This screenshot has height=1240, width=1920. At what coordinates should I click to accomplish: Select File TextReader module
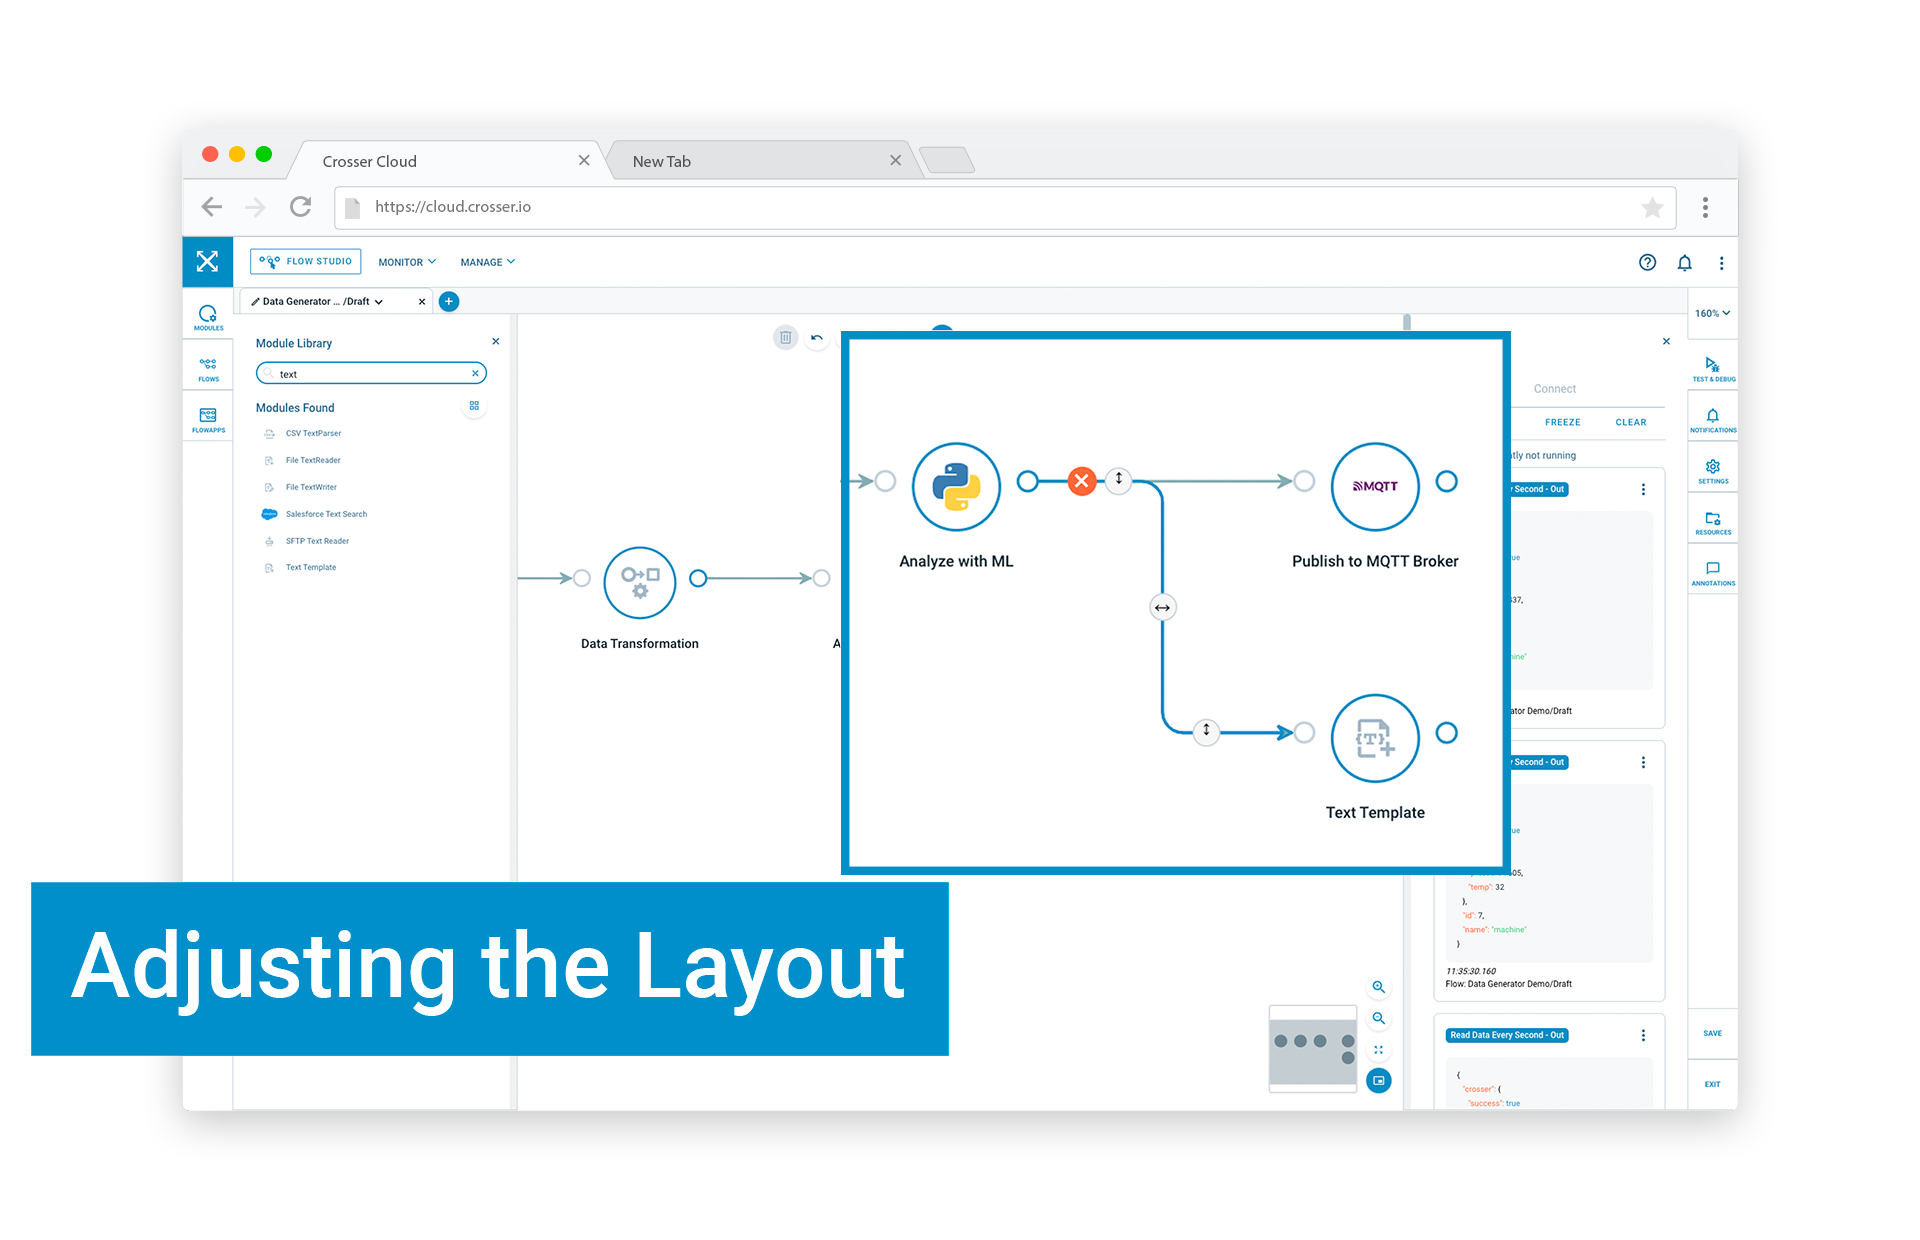[313, 460]
